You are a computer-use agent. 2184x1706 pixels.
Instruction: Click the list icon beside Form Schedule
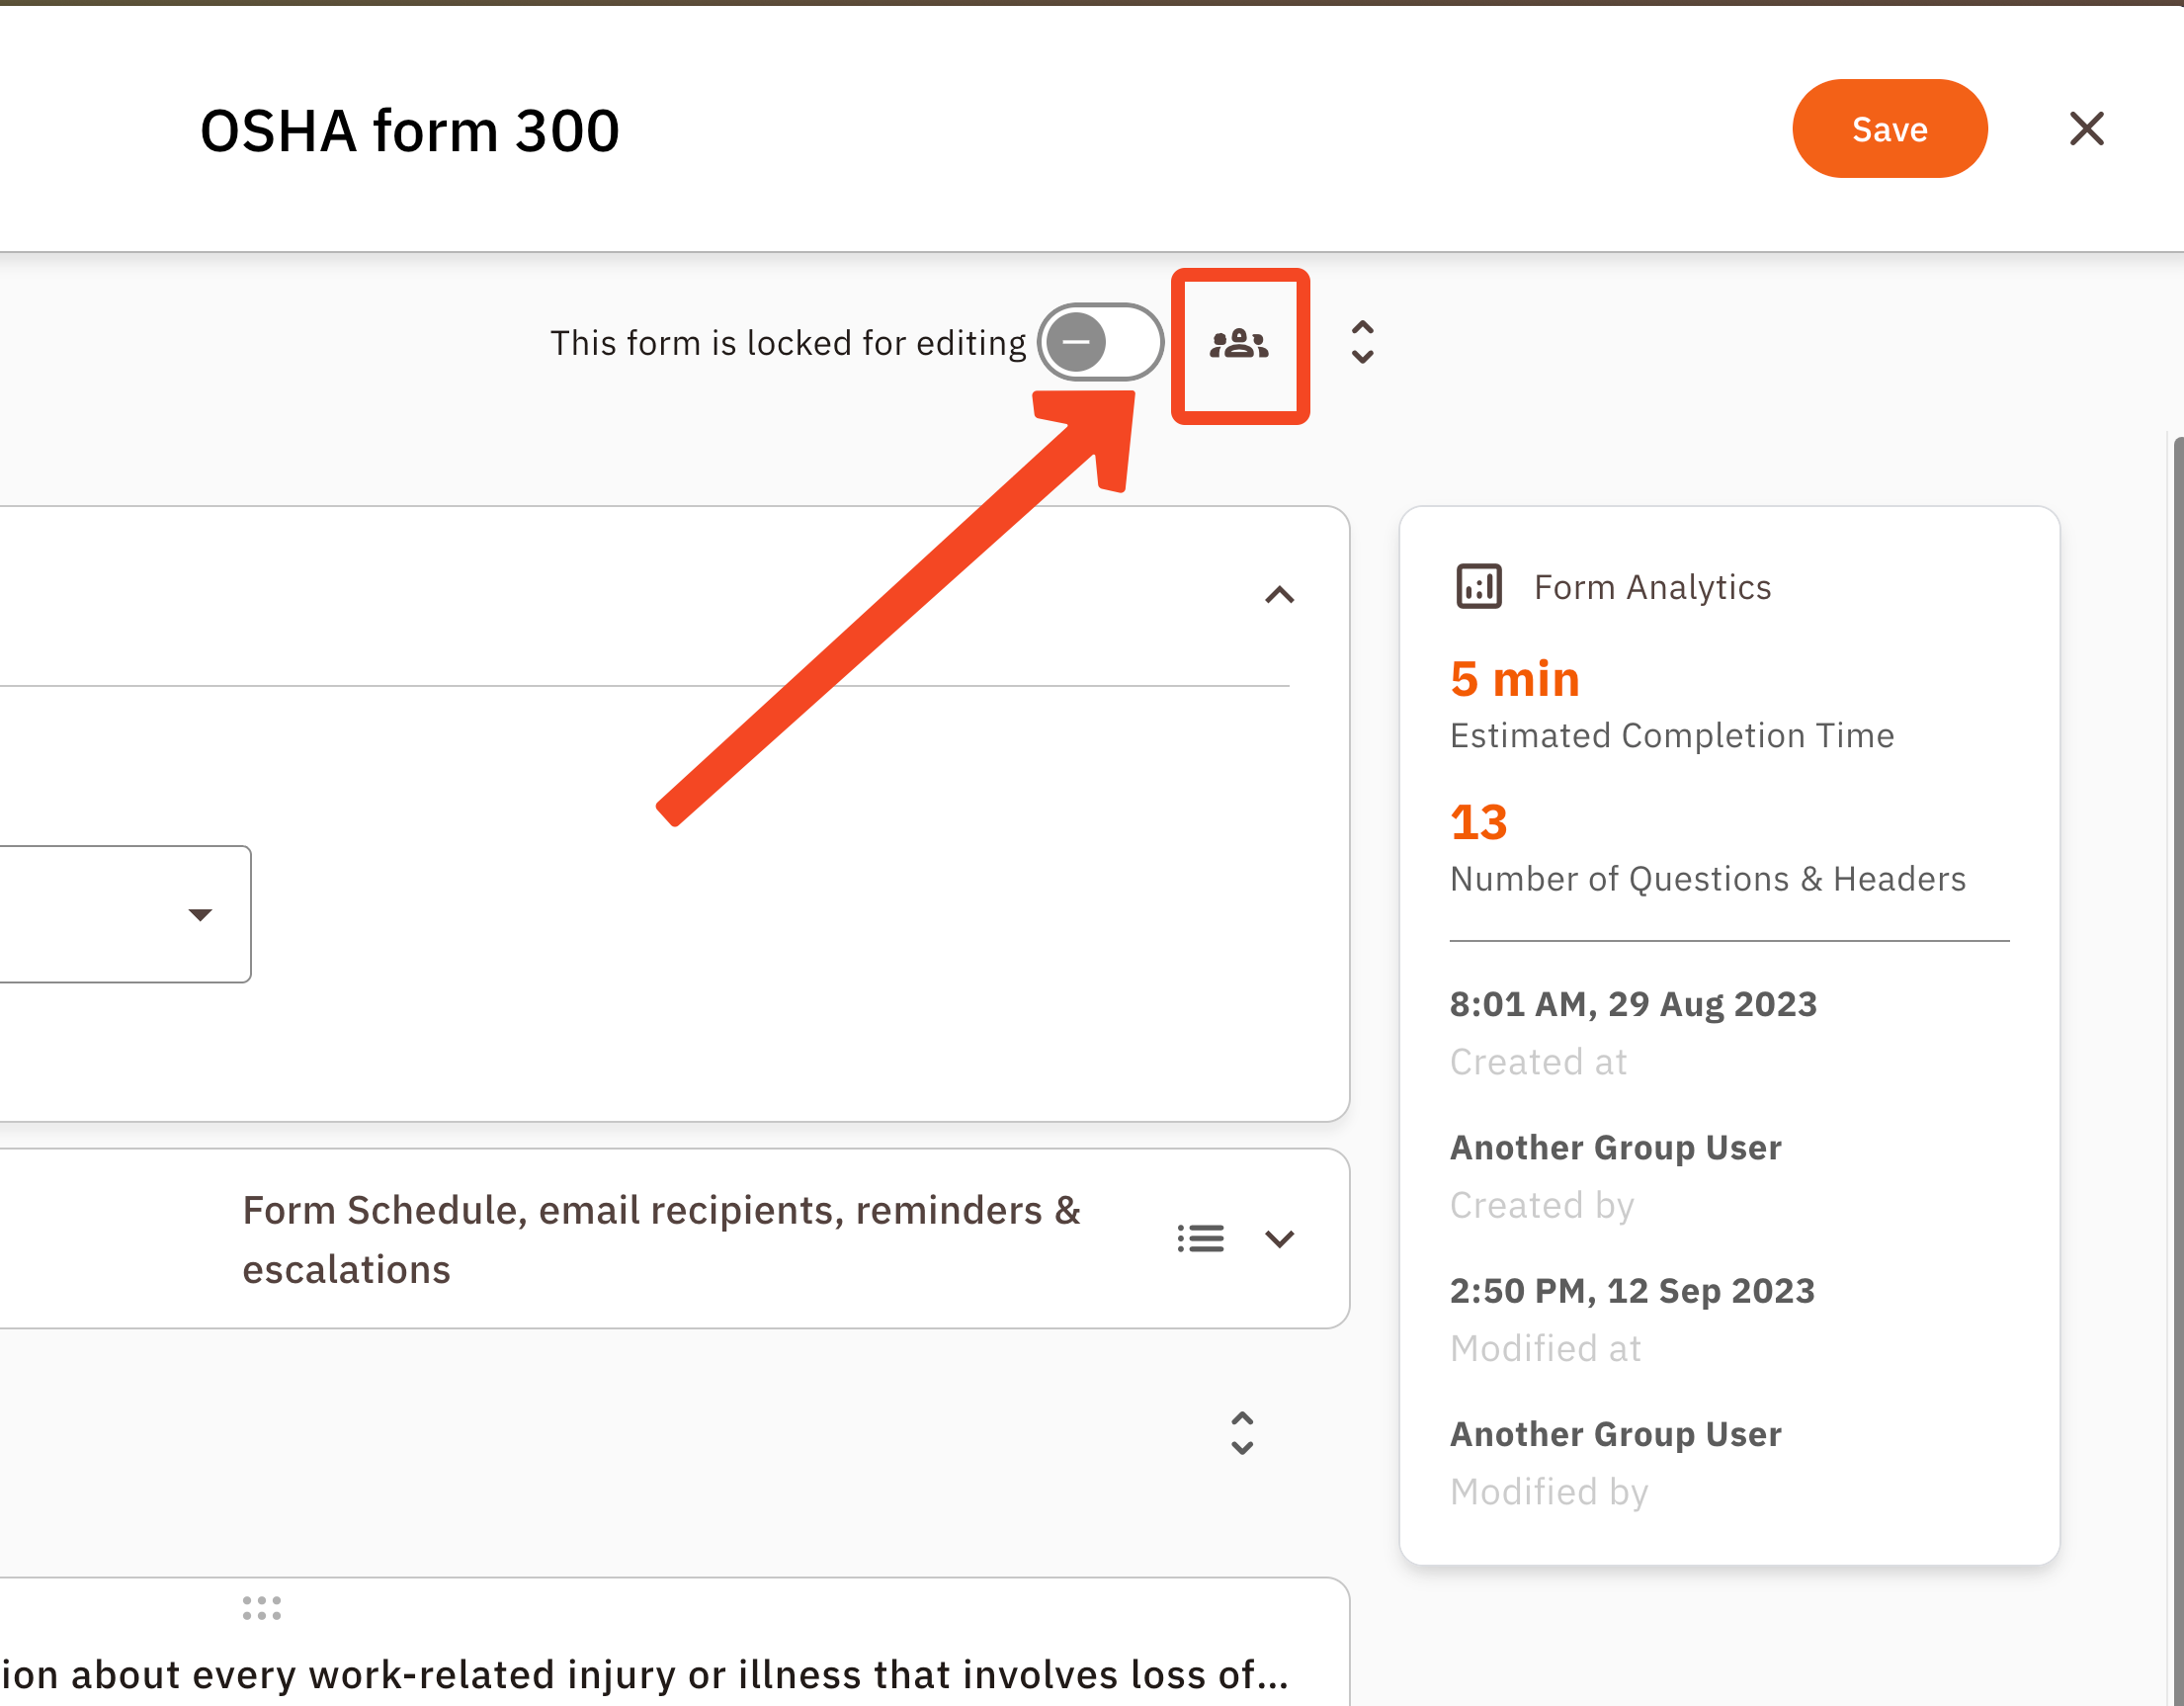[1200, 1238]
